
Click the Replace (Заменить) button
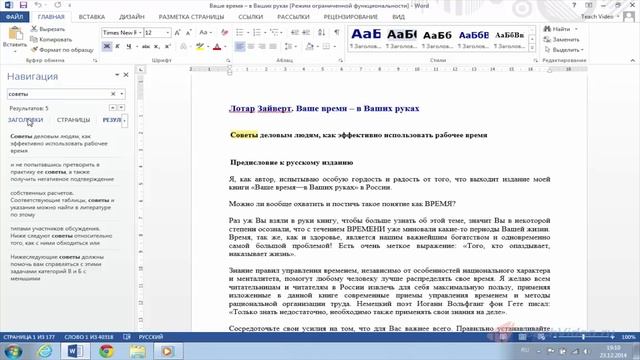(x=562, y=40)
